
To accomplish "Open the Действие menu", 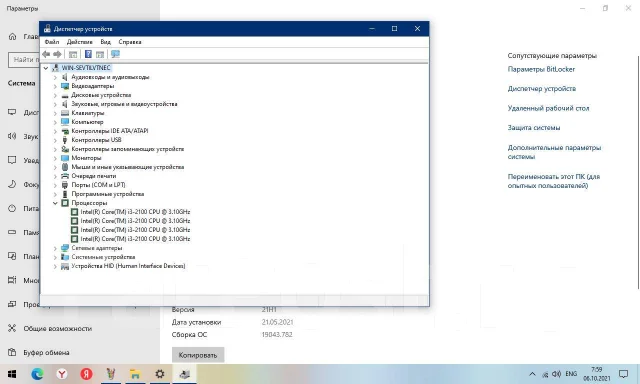I will (80, 42).
